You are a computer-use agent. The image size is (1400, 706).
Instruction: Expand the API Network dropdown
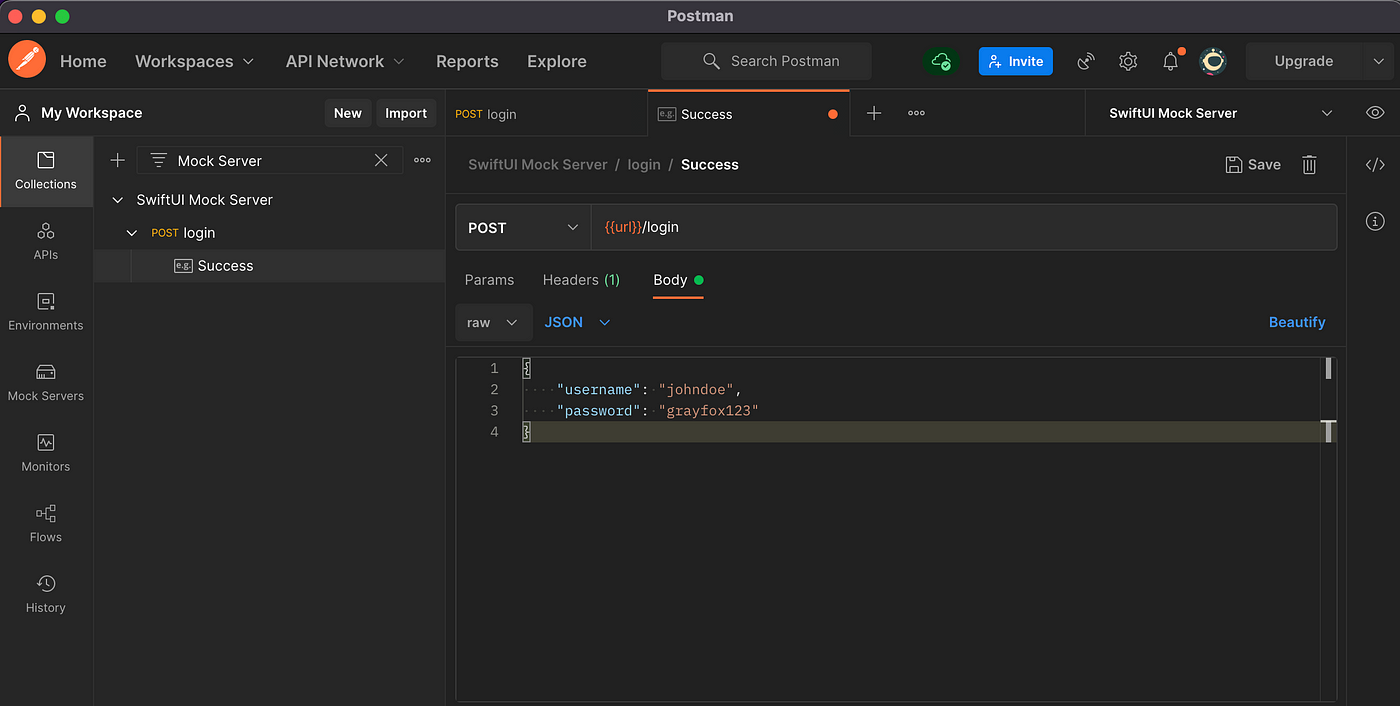click(x=345, y=61)
